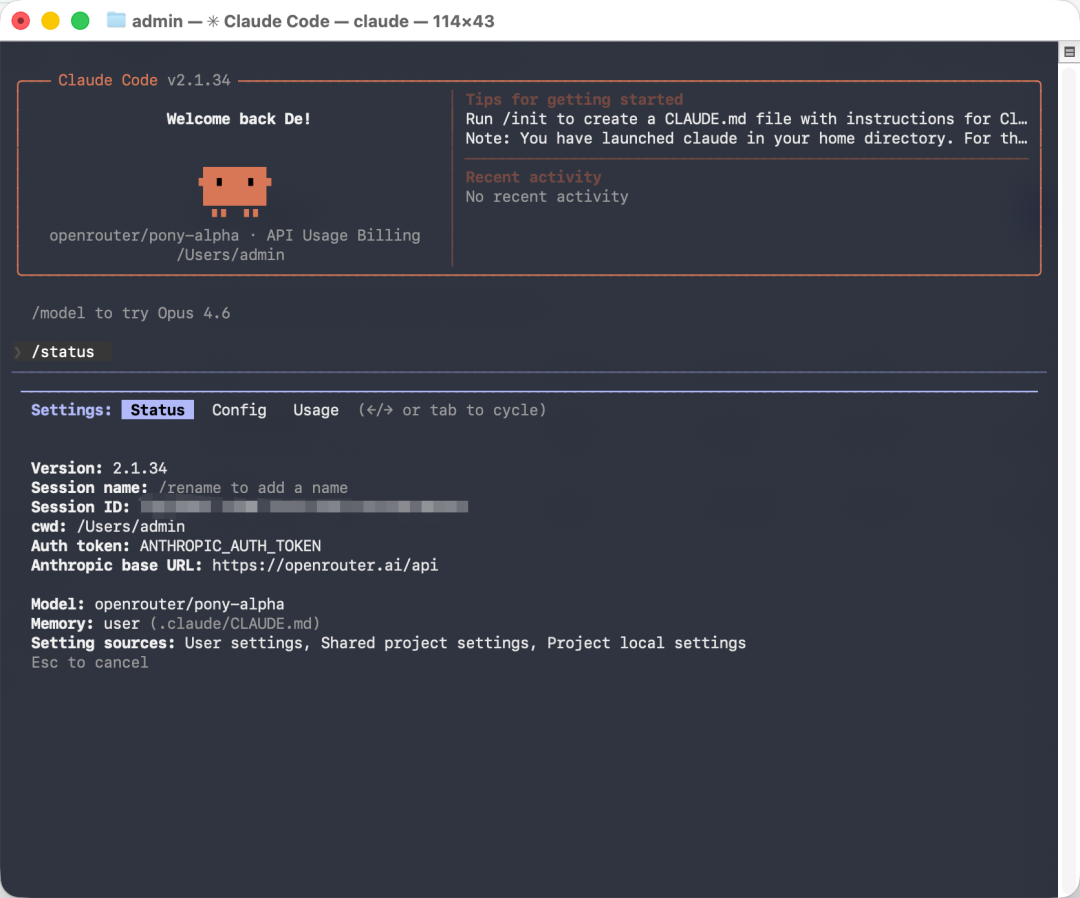Minimize the window with the yellow button
This screenshot has width=1080, height=898.
point(50,21)
